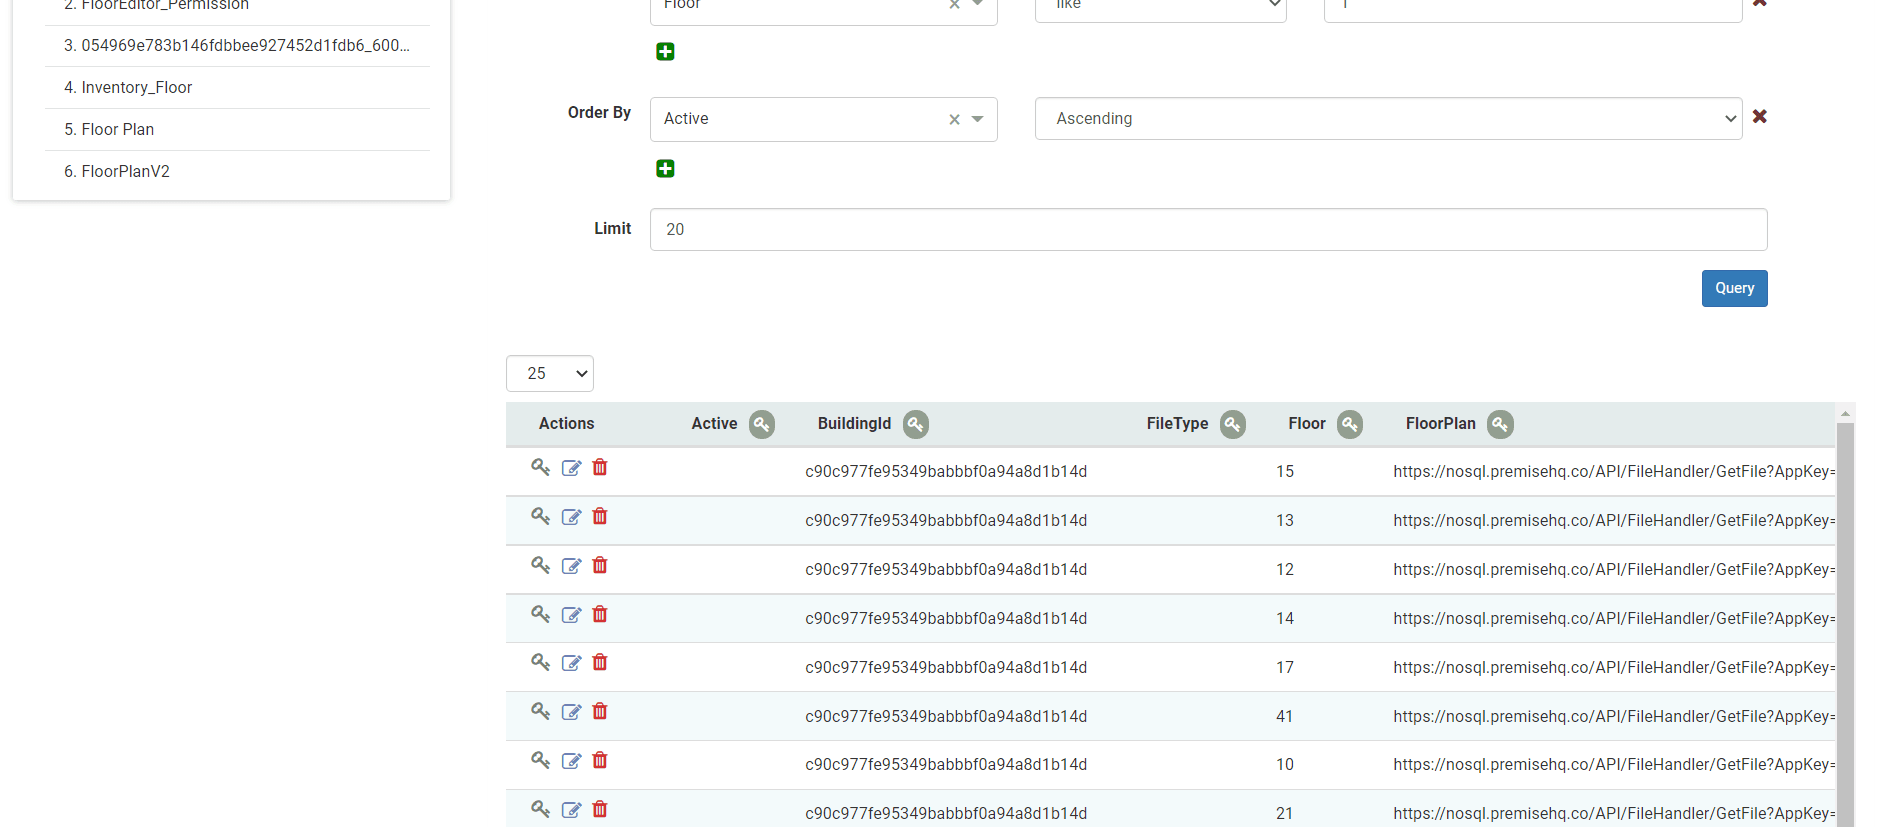Search by Floor column key icon

1350,424
